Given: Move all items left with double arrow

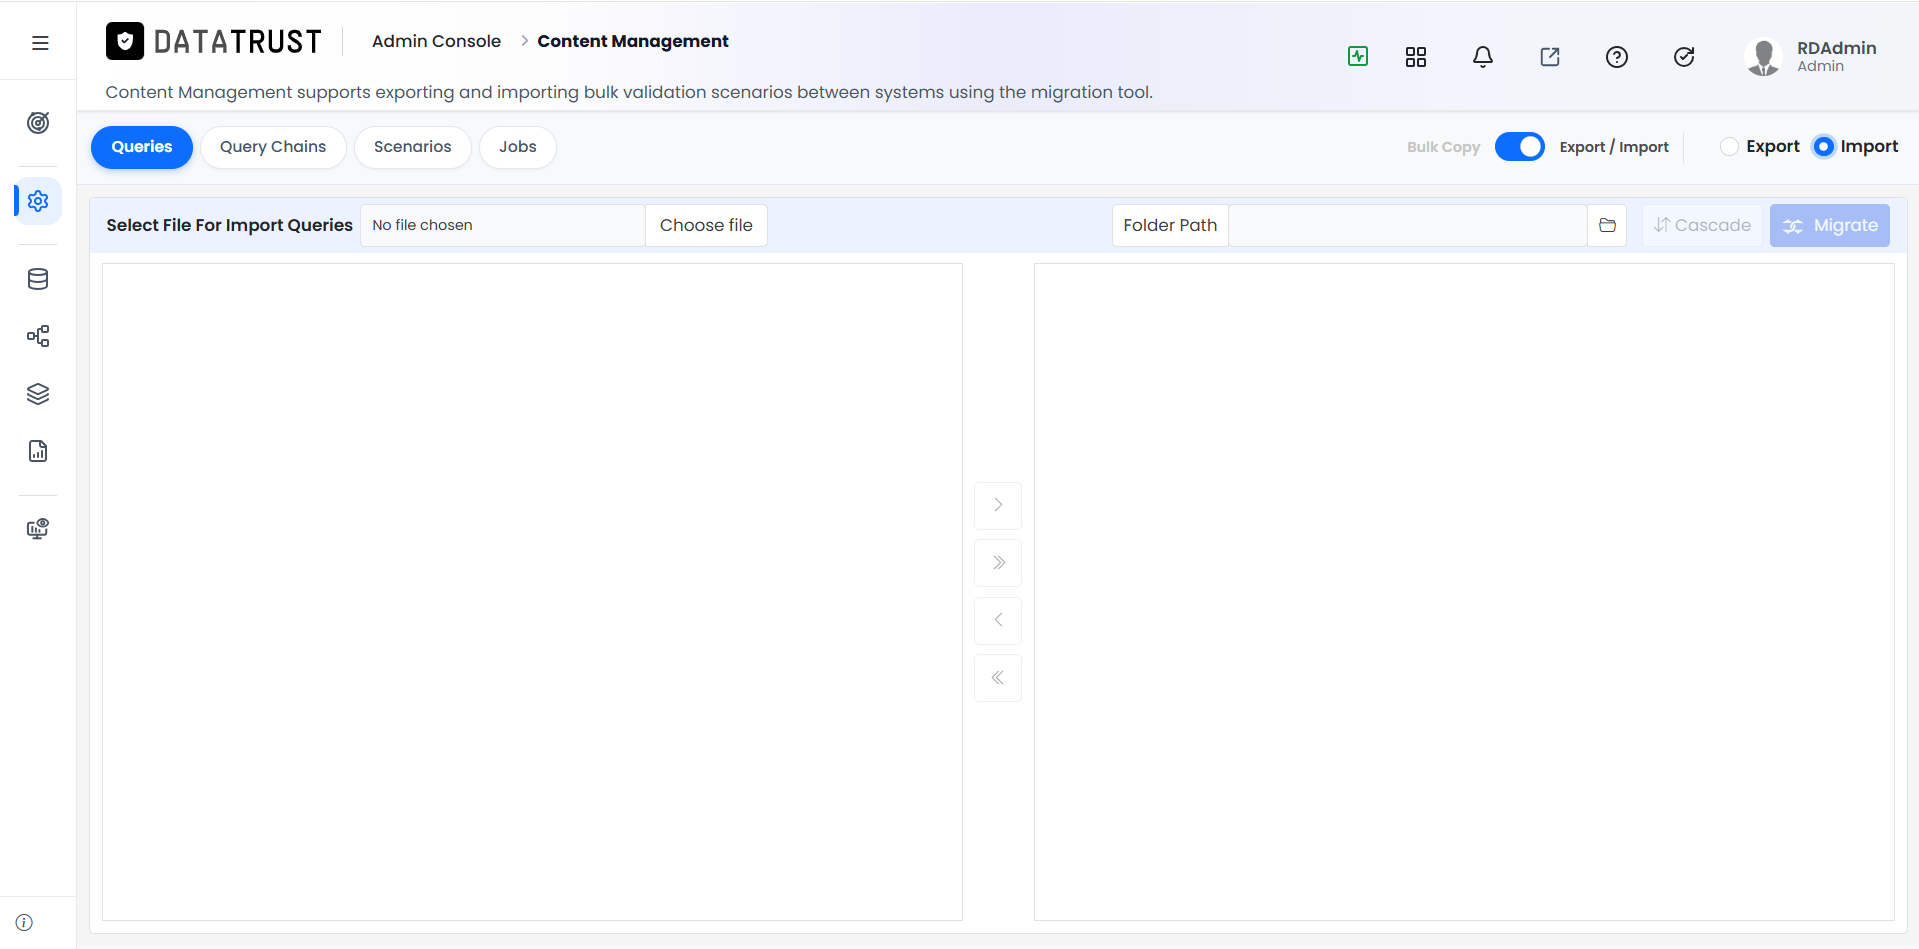Looking at the screenshot, I should 998,678.
